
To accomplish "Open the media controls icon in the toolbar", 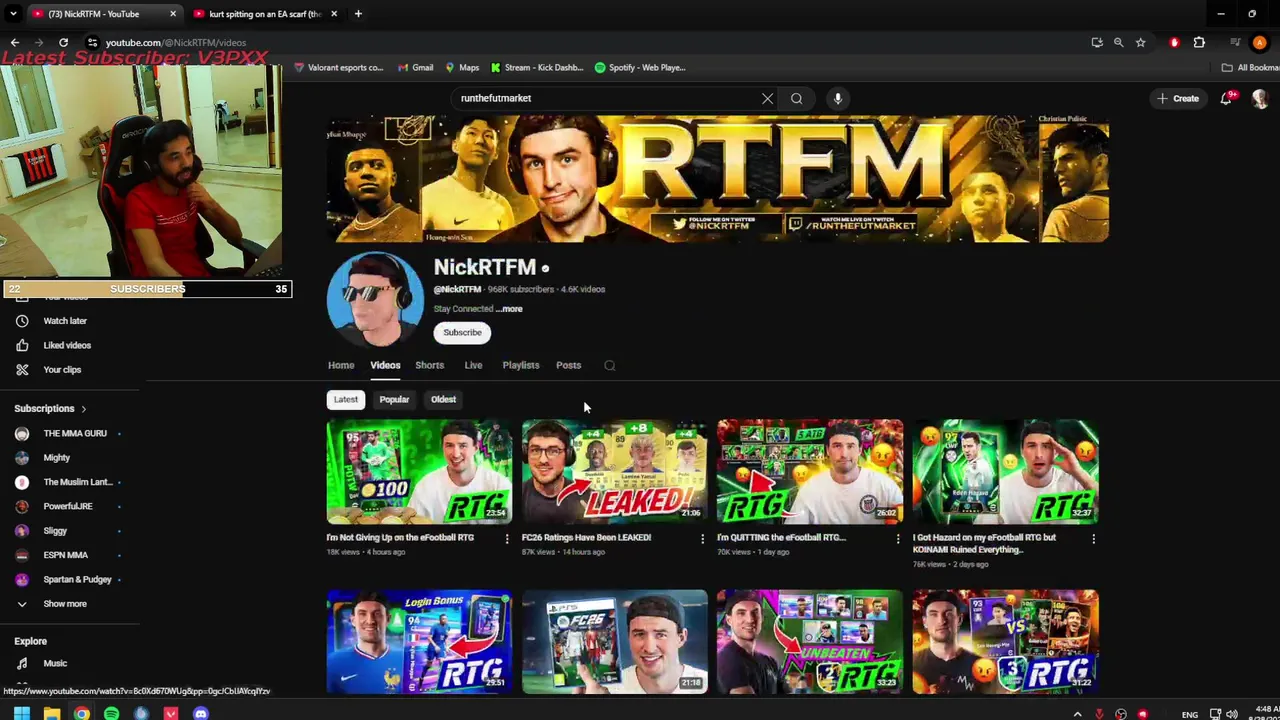I will [1235, 42].
